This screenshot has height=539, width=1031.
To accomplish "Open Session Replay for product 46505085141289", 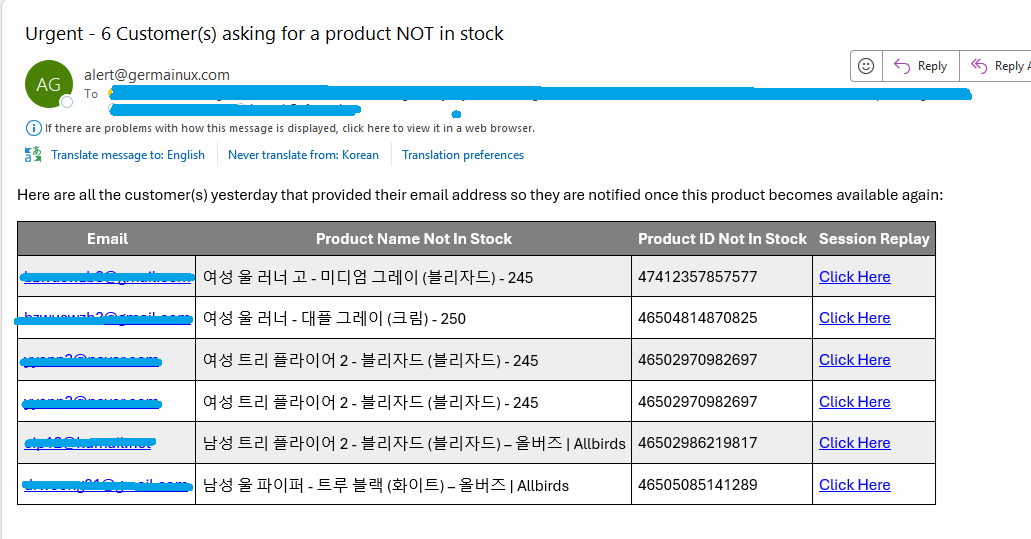I will pyautogui.click(x=854, y=485).
